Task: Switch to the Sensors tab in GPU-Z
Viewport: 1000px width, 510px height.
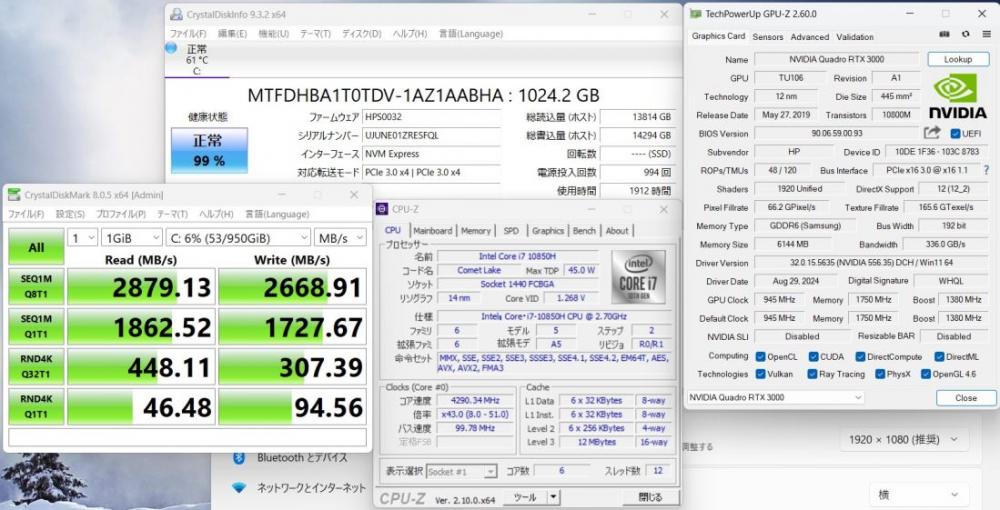Action: [x=767, y=37]
